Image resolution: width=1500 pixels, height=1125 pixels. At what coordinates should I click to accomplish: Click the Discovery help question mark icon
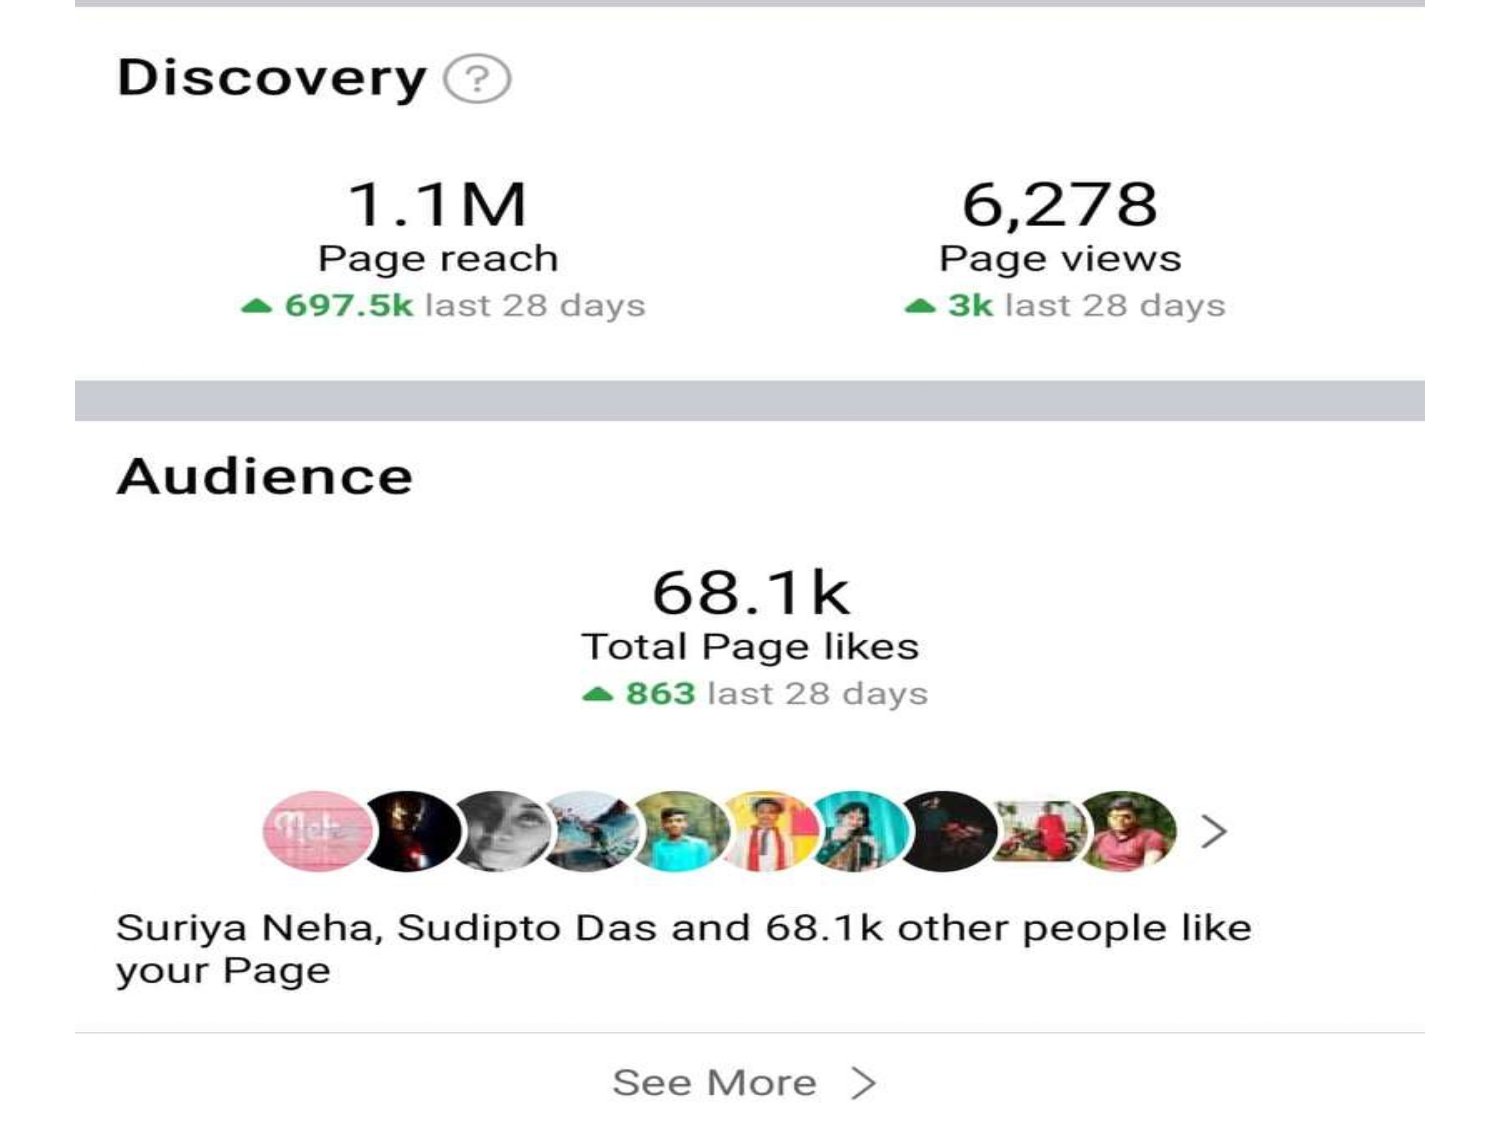477,79
